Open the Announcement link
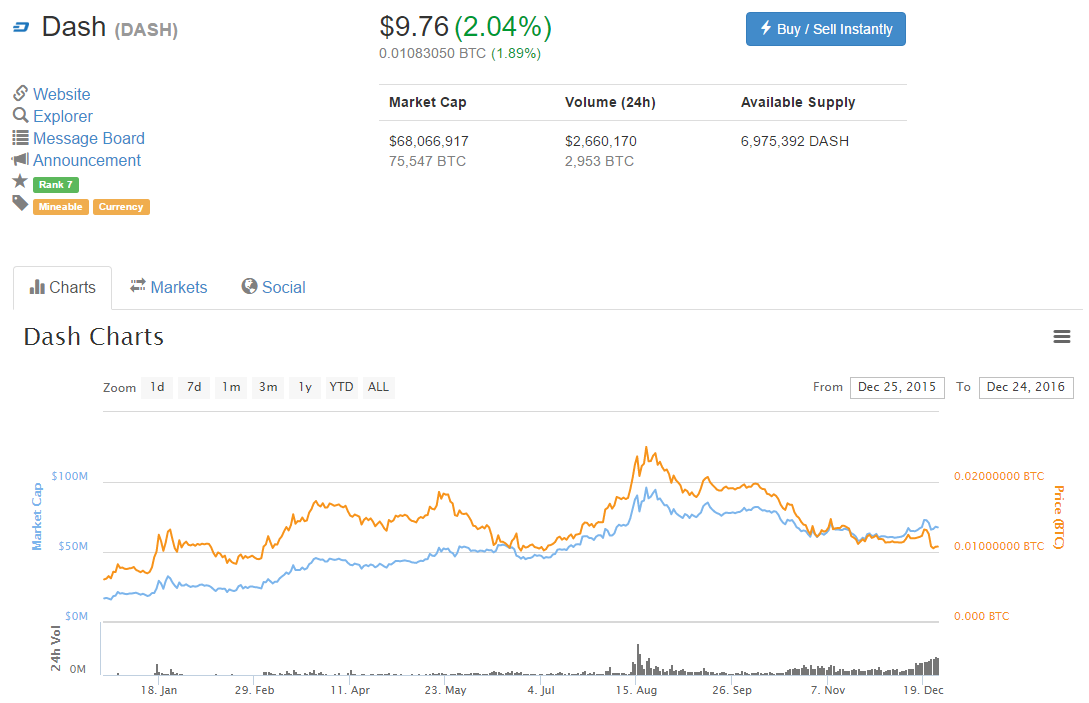 point(87,160)
